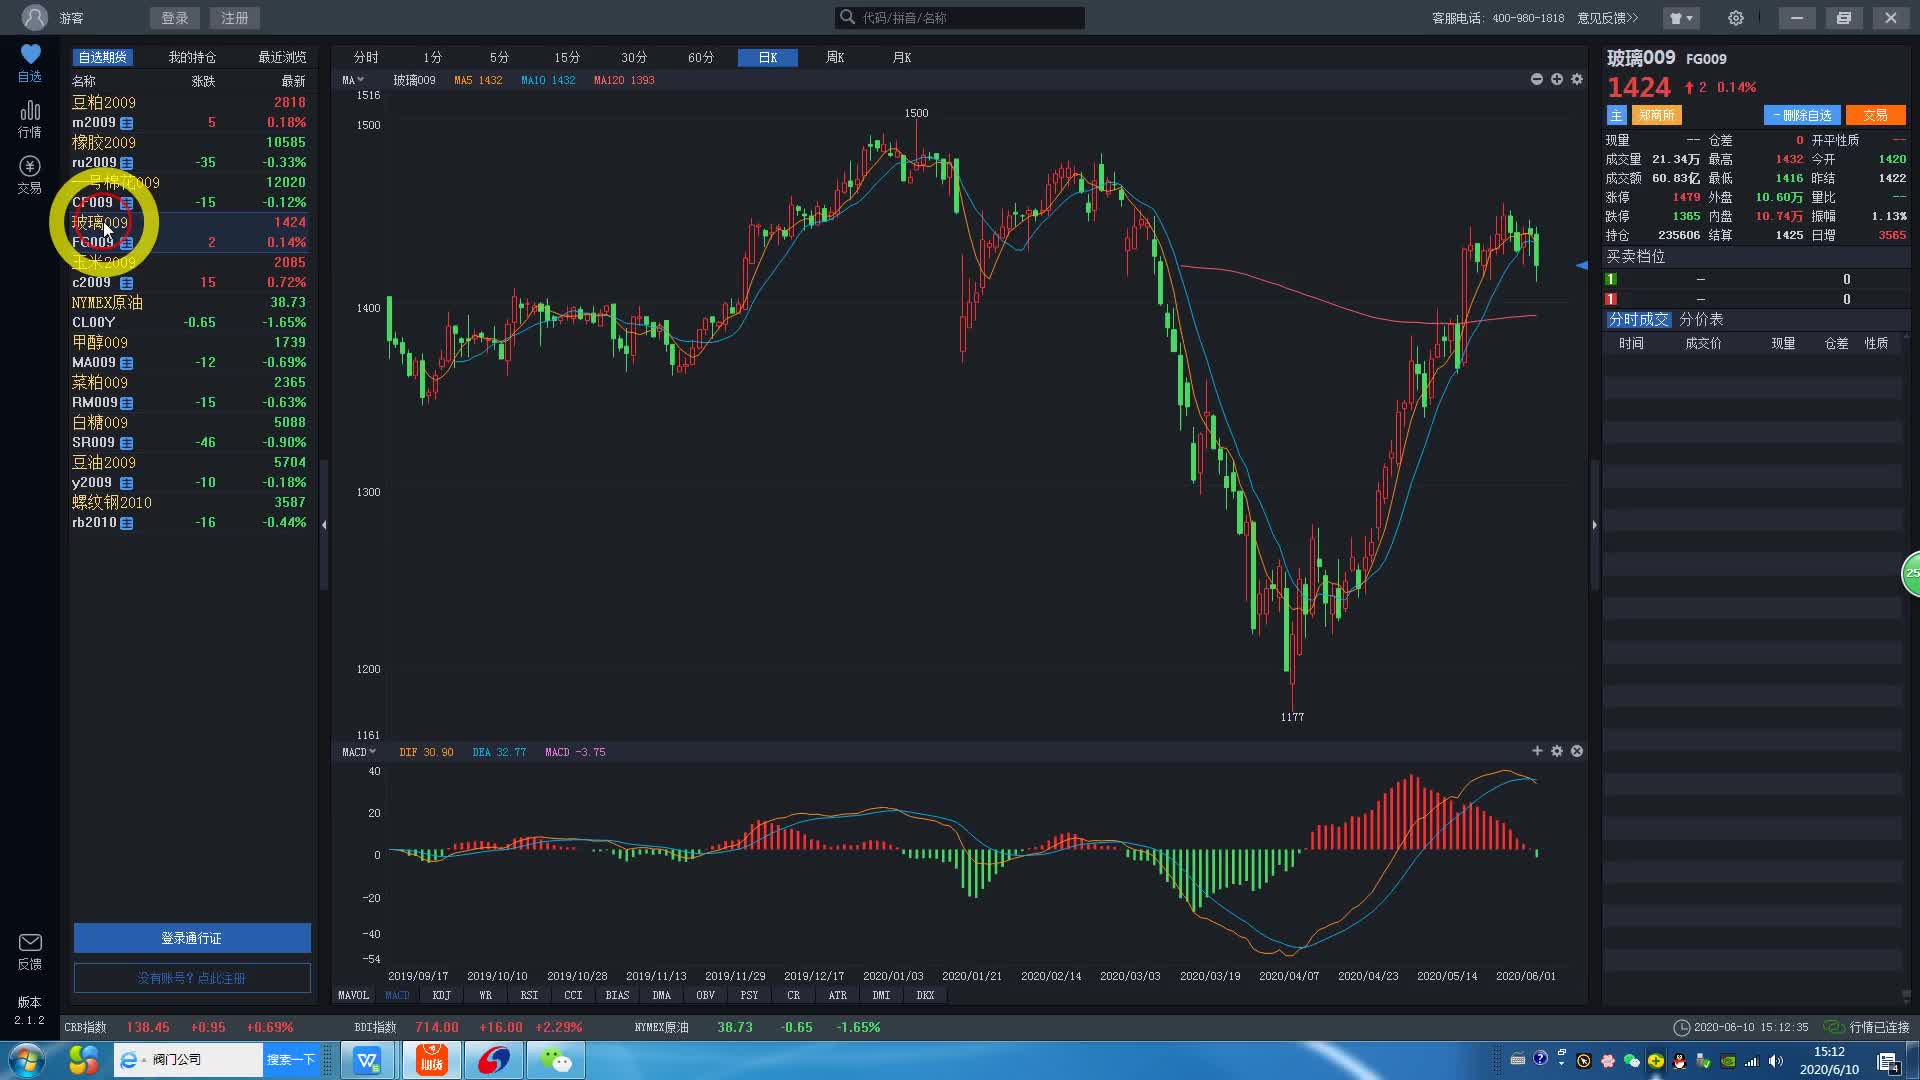Click the list icon next to ru2009
Image resolution: width=1920 pixels, height=1080 pixels.
tap(127, 163)
